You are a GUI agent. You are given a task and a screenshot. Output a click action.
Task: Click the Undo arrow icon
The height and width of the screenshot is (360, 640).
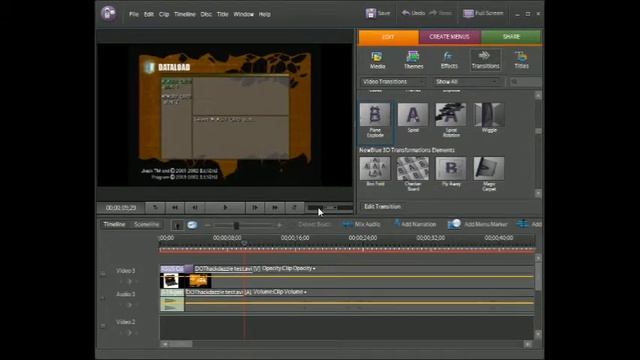[406, 13]
